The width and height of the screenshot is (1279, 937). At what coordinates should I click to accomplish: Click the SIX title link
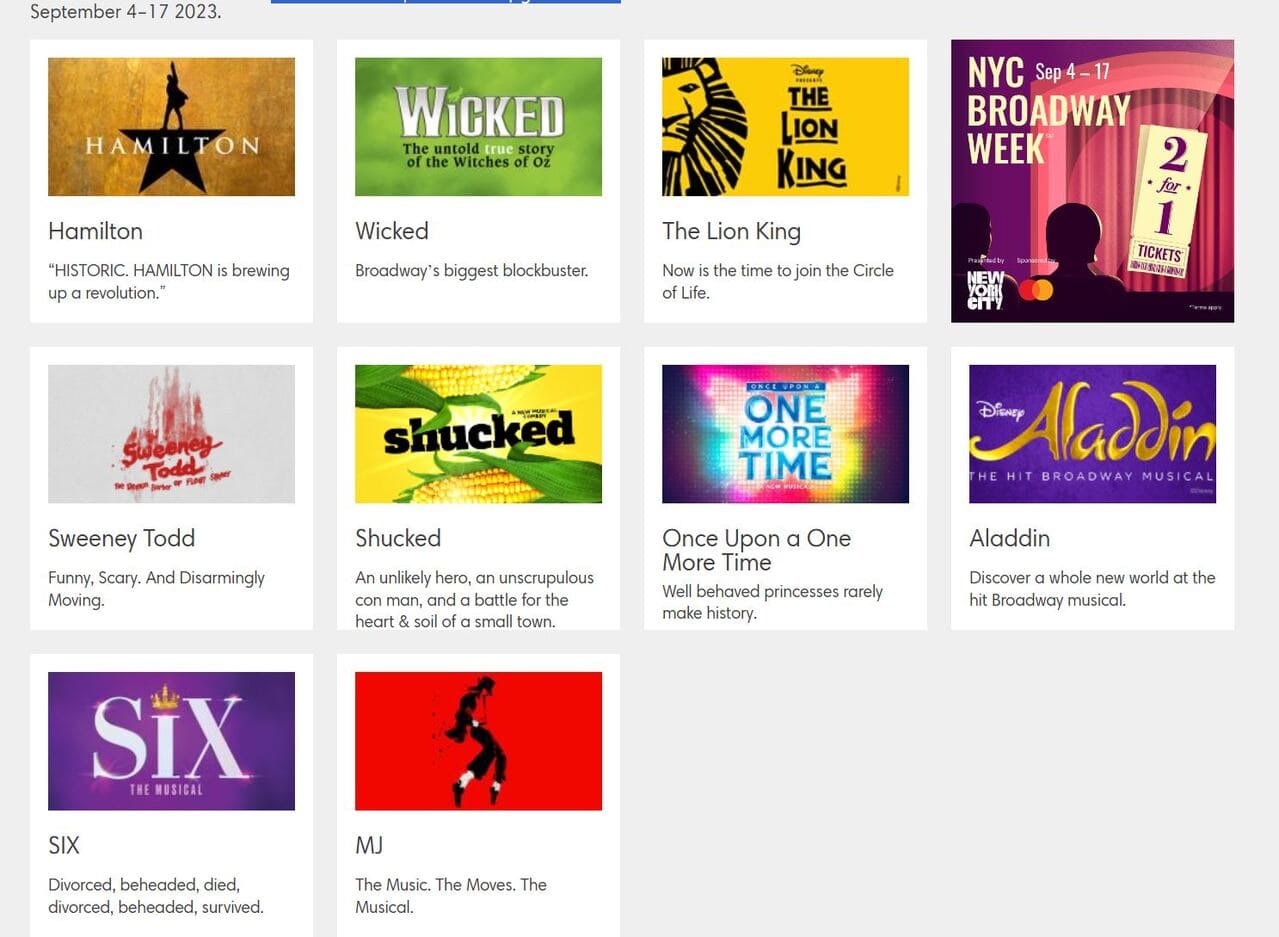(64, 845)
